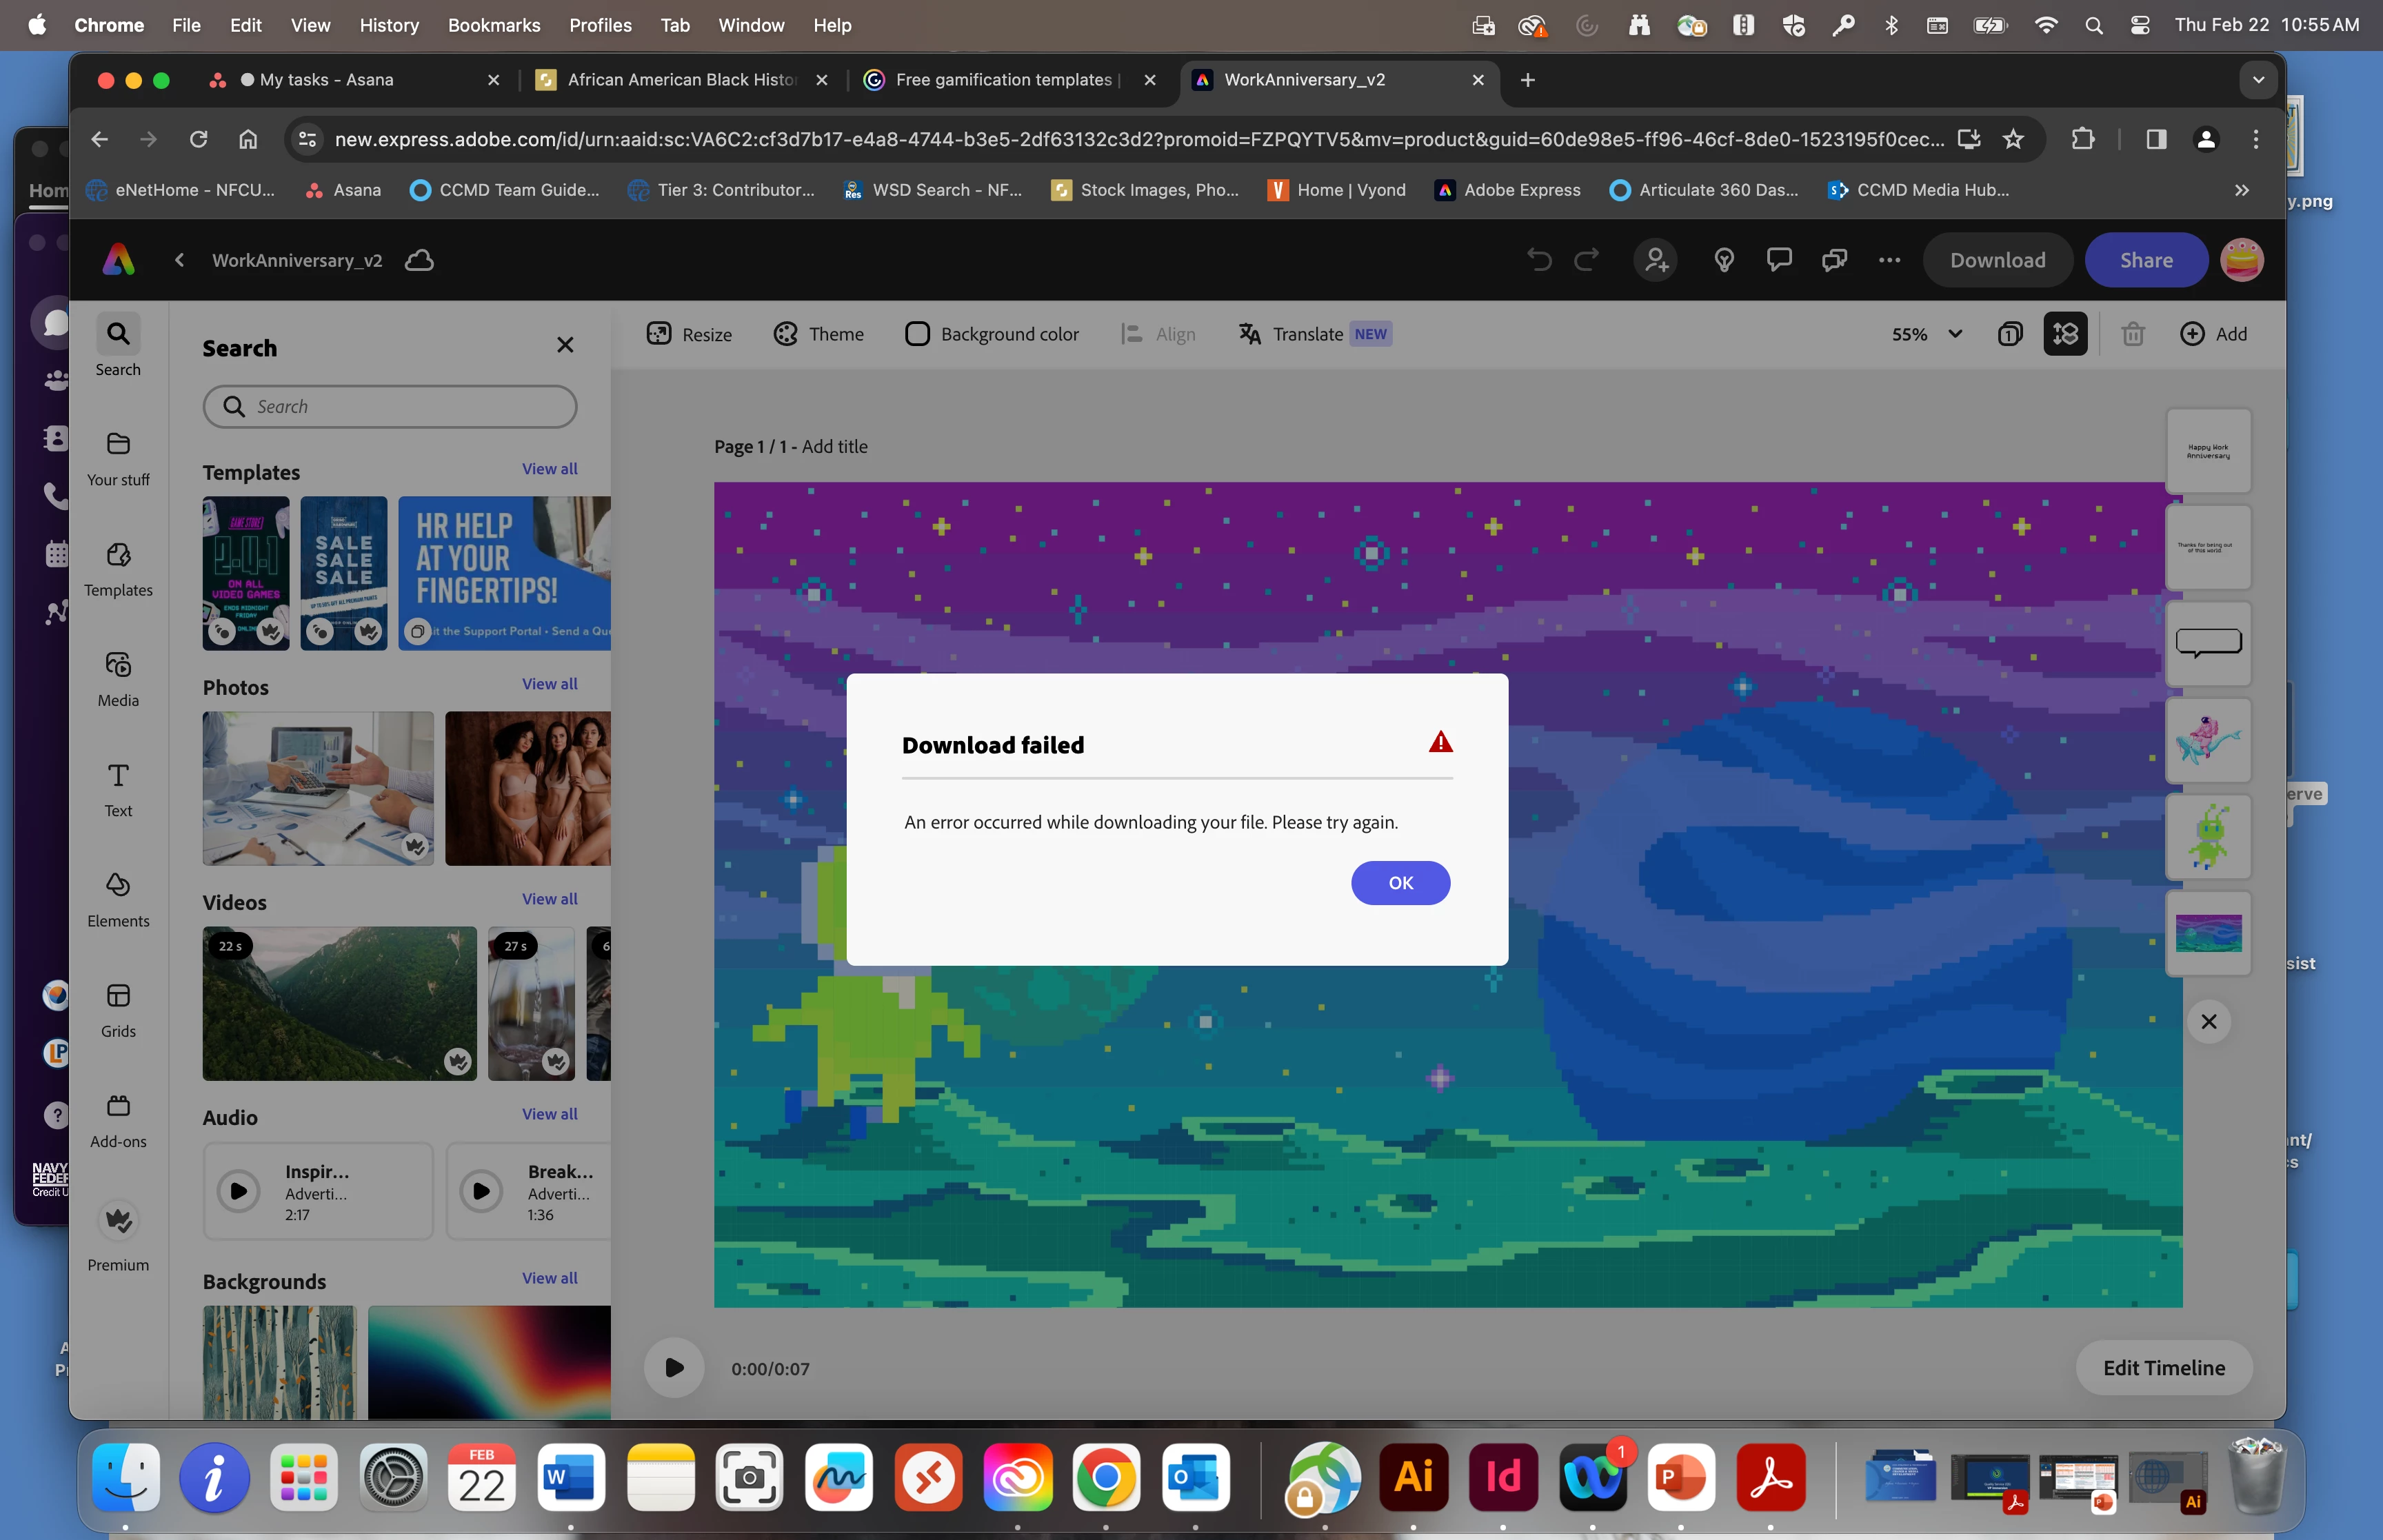Show hidden bookmarks with double chevron
The image size is (2383, 1540).
[2242, 190]
